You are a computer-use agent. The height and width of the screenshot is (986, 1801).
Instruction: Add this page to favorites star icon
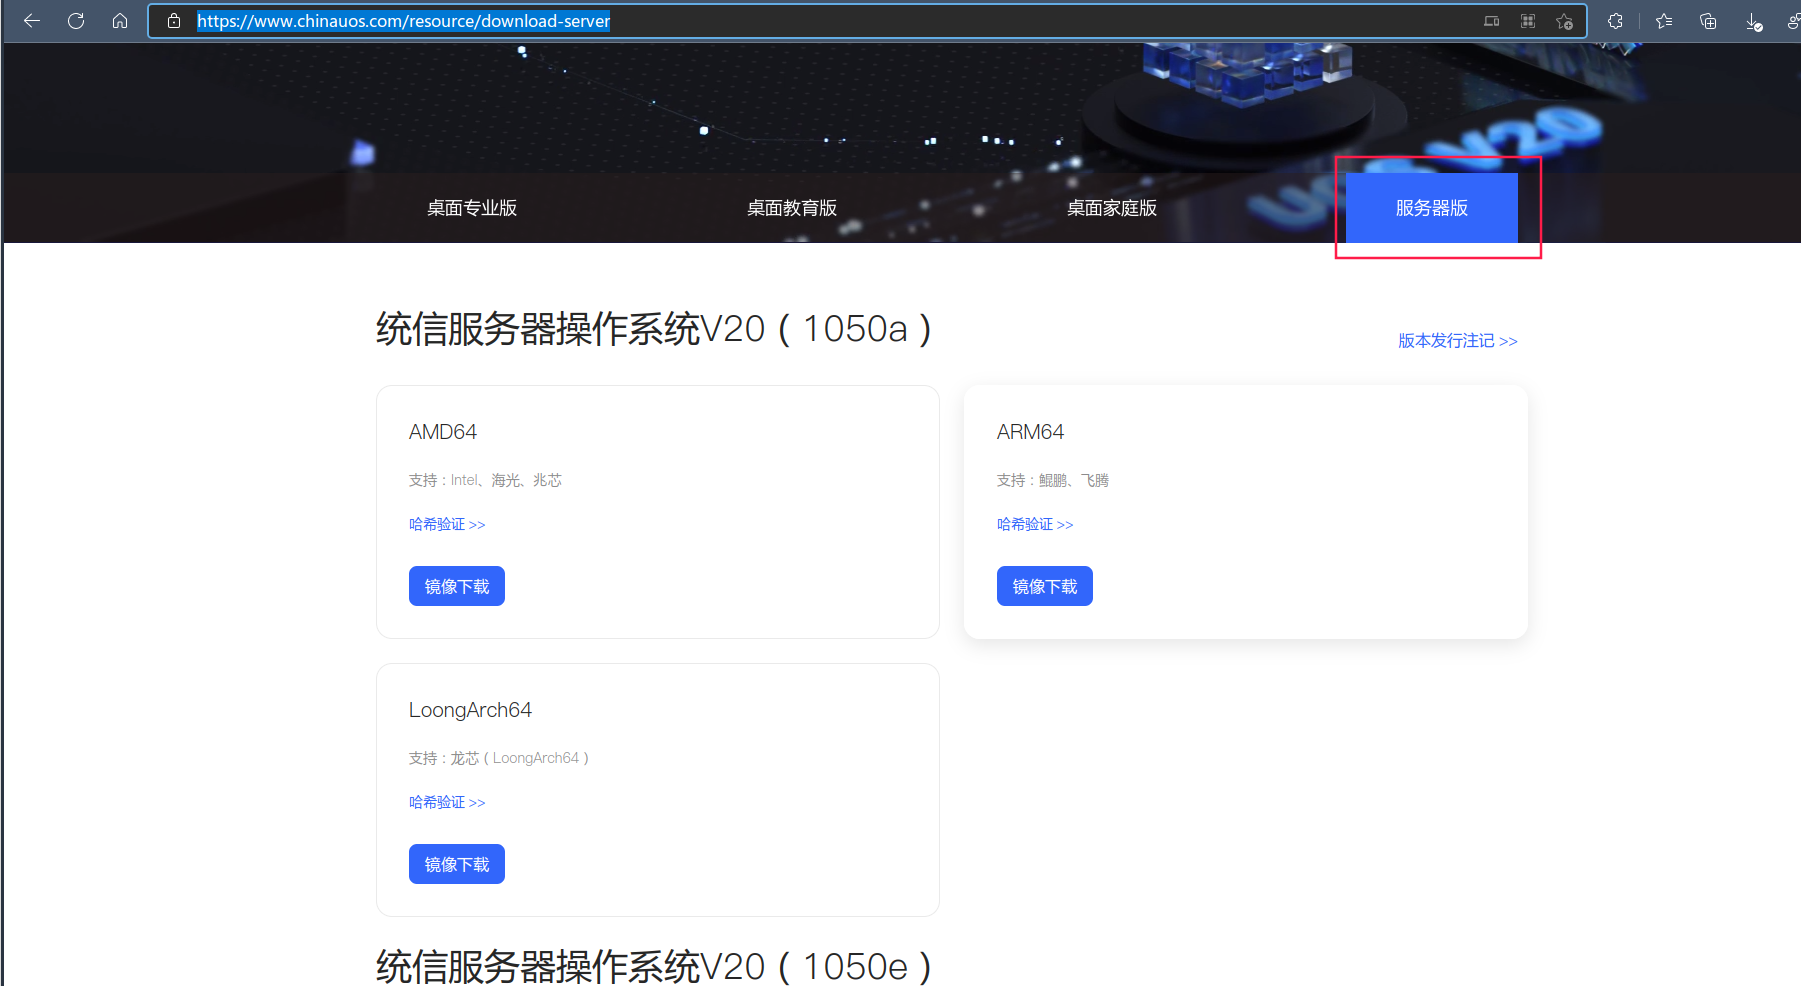click(x=1565, y=21)
